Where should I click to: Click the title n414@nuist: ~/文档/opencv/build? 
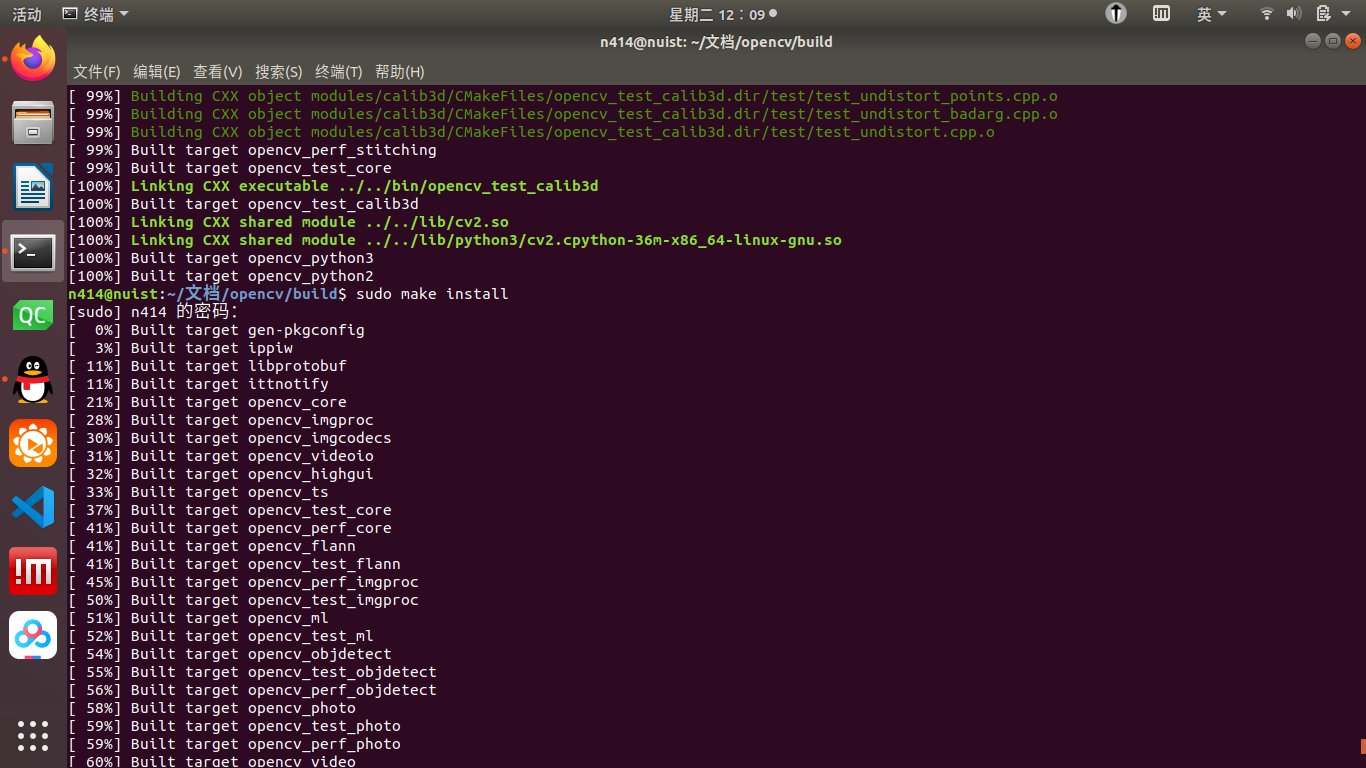pos(716,42)
